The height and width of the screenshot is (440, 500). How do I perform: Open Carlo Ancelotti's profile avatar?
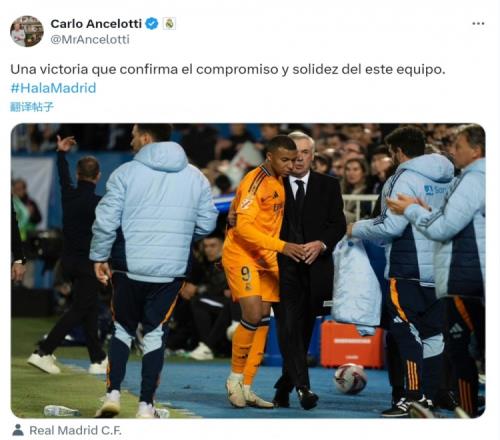[27, 31]
